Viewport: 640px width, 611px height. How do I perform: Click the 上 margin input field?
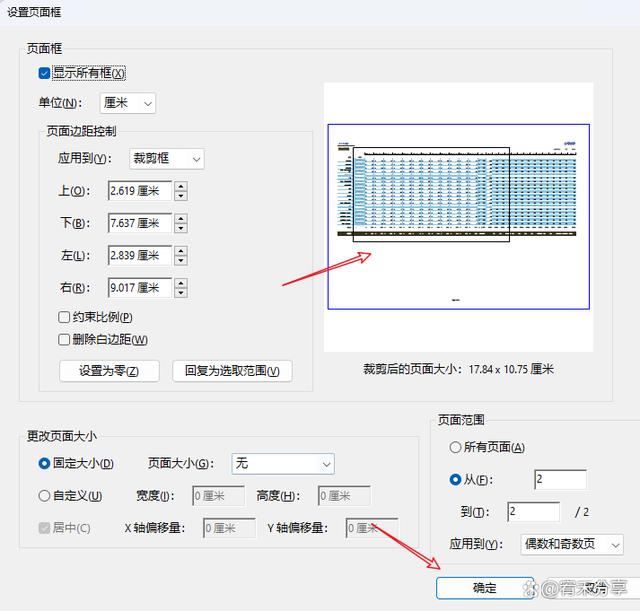pyautogui.click(x=140, y=191)
